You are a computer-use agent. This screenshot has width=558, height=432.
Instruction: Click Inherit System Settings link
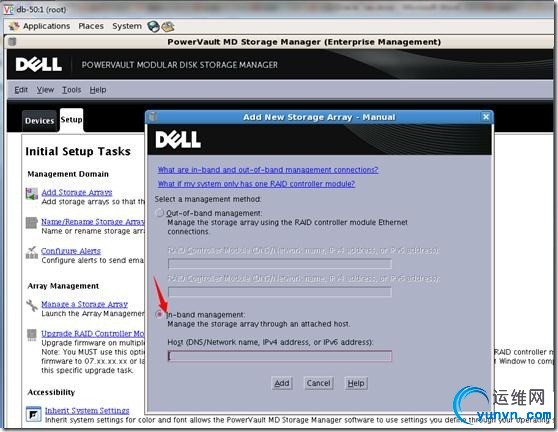[87, 411]
